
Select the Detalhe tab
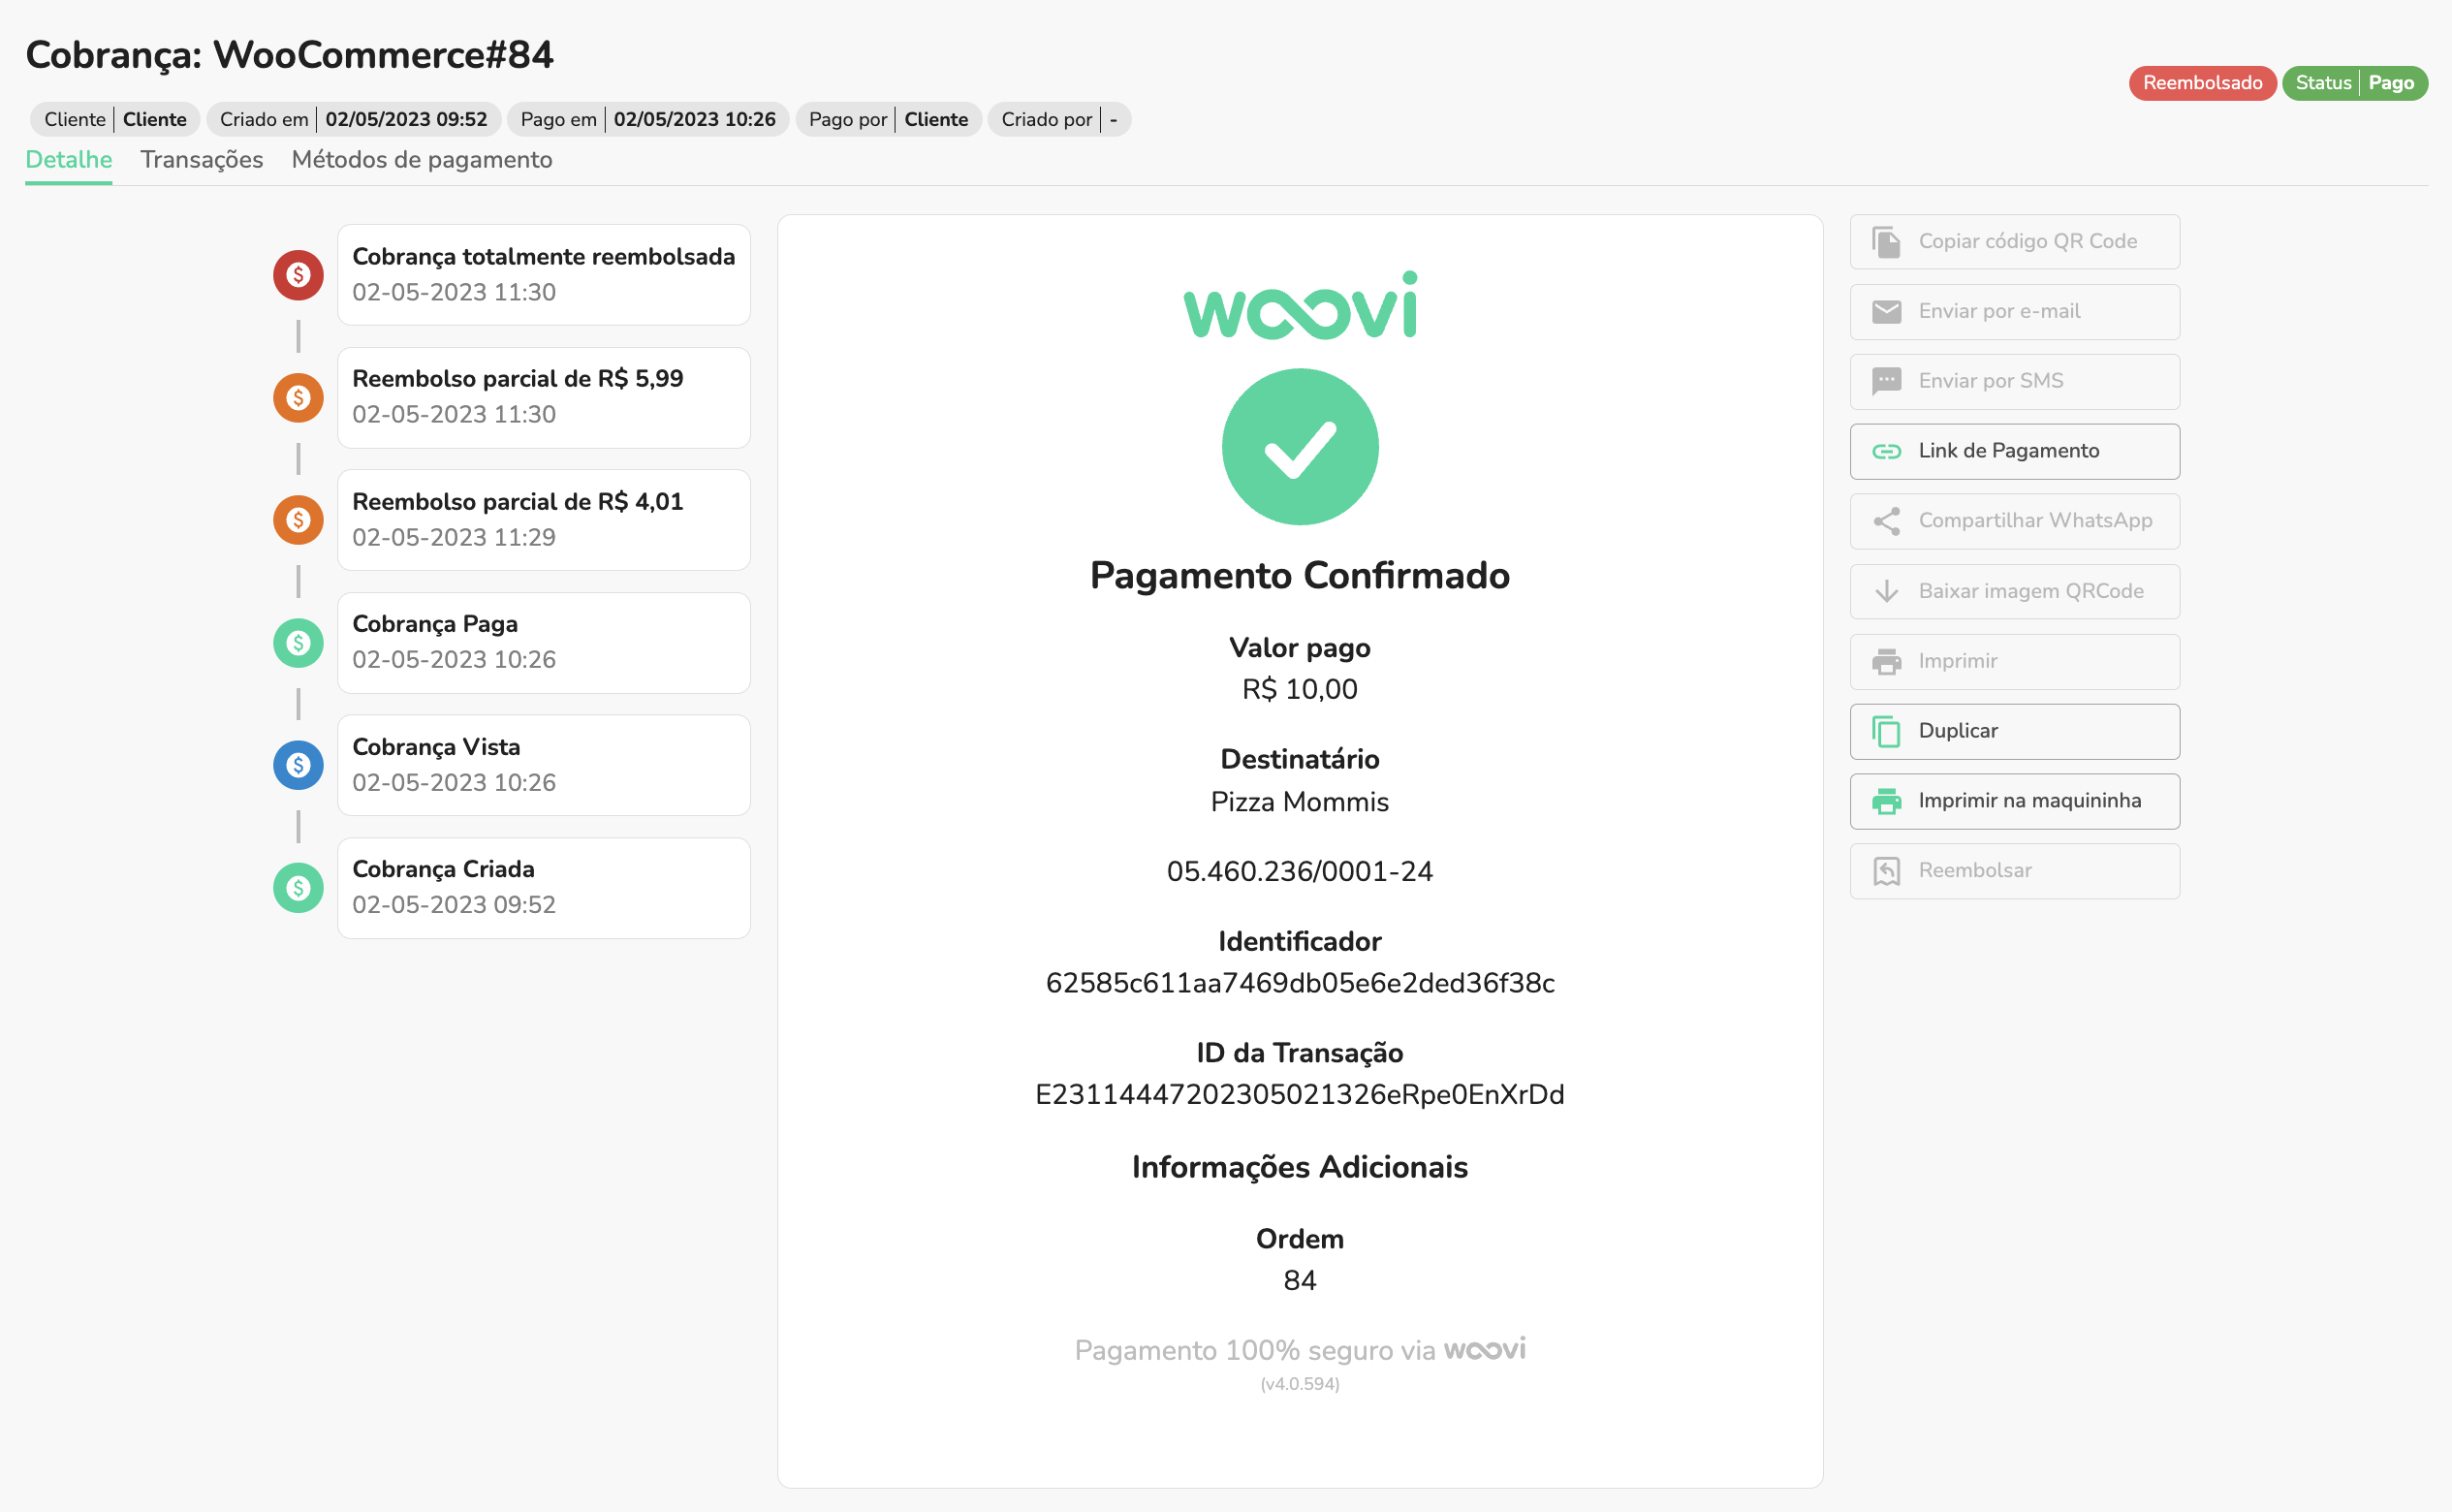point(68,160)
